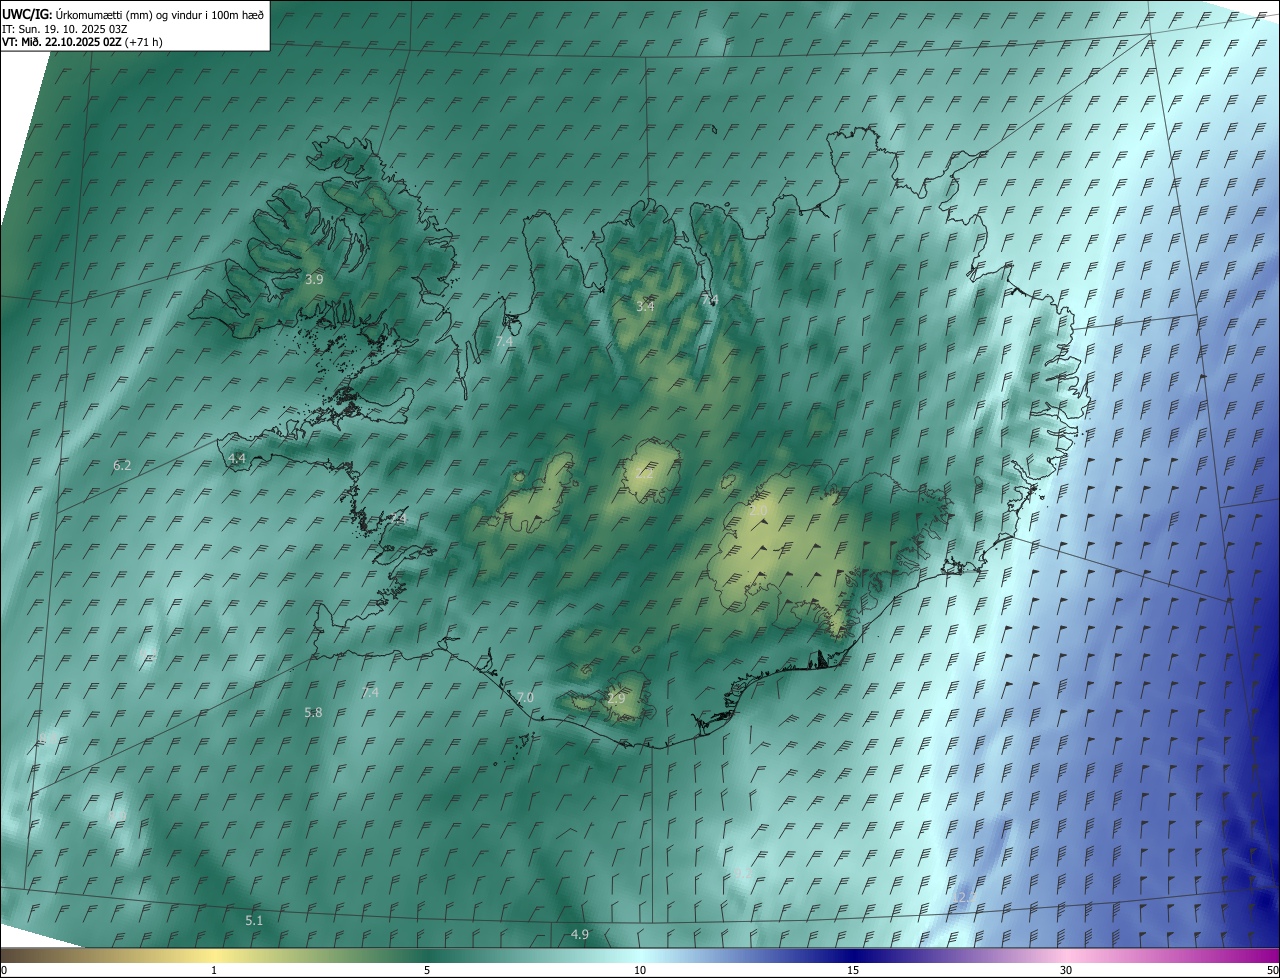Image resolution: width=1280 pixels, height=978 pixels.
Task: Click the 5.1 value label over the sea
Action: (254, 920)
